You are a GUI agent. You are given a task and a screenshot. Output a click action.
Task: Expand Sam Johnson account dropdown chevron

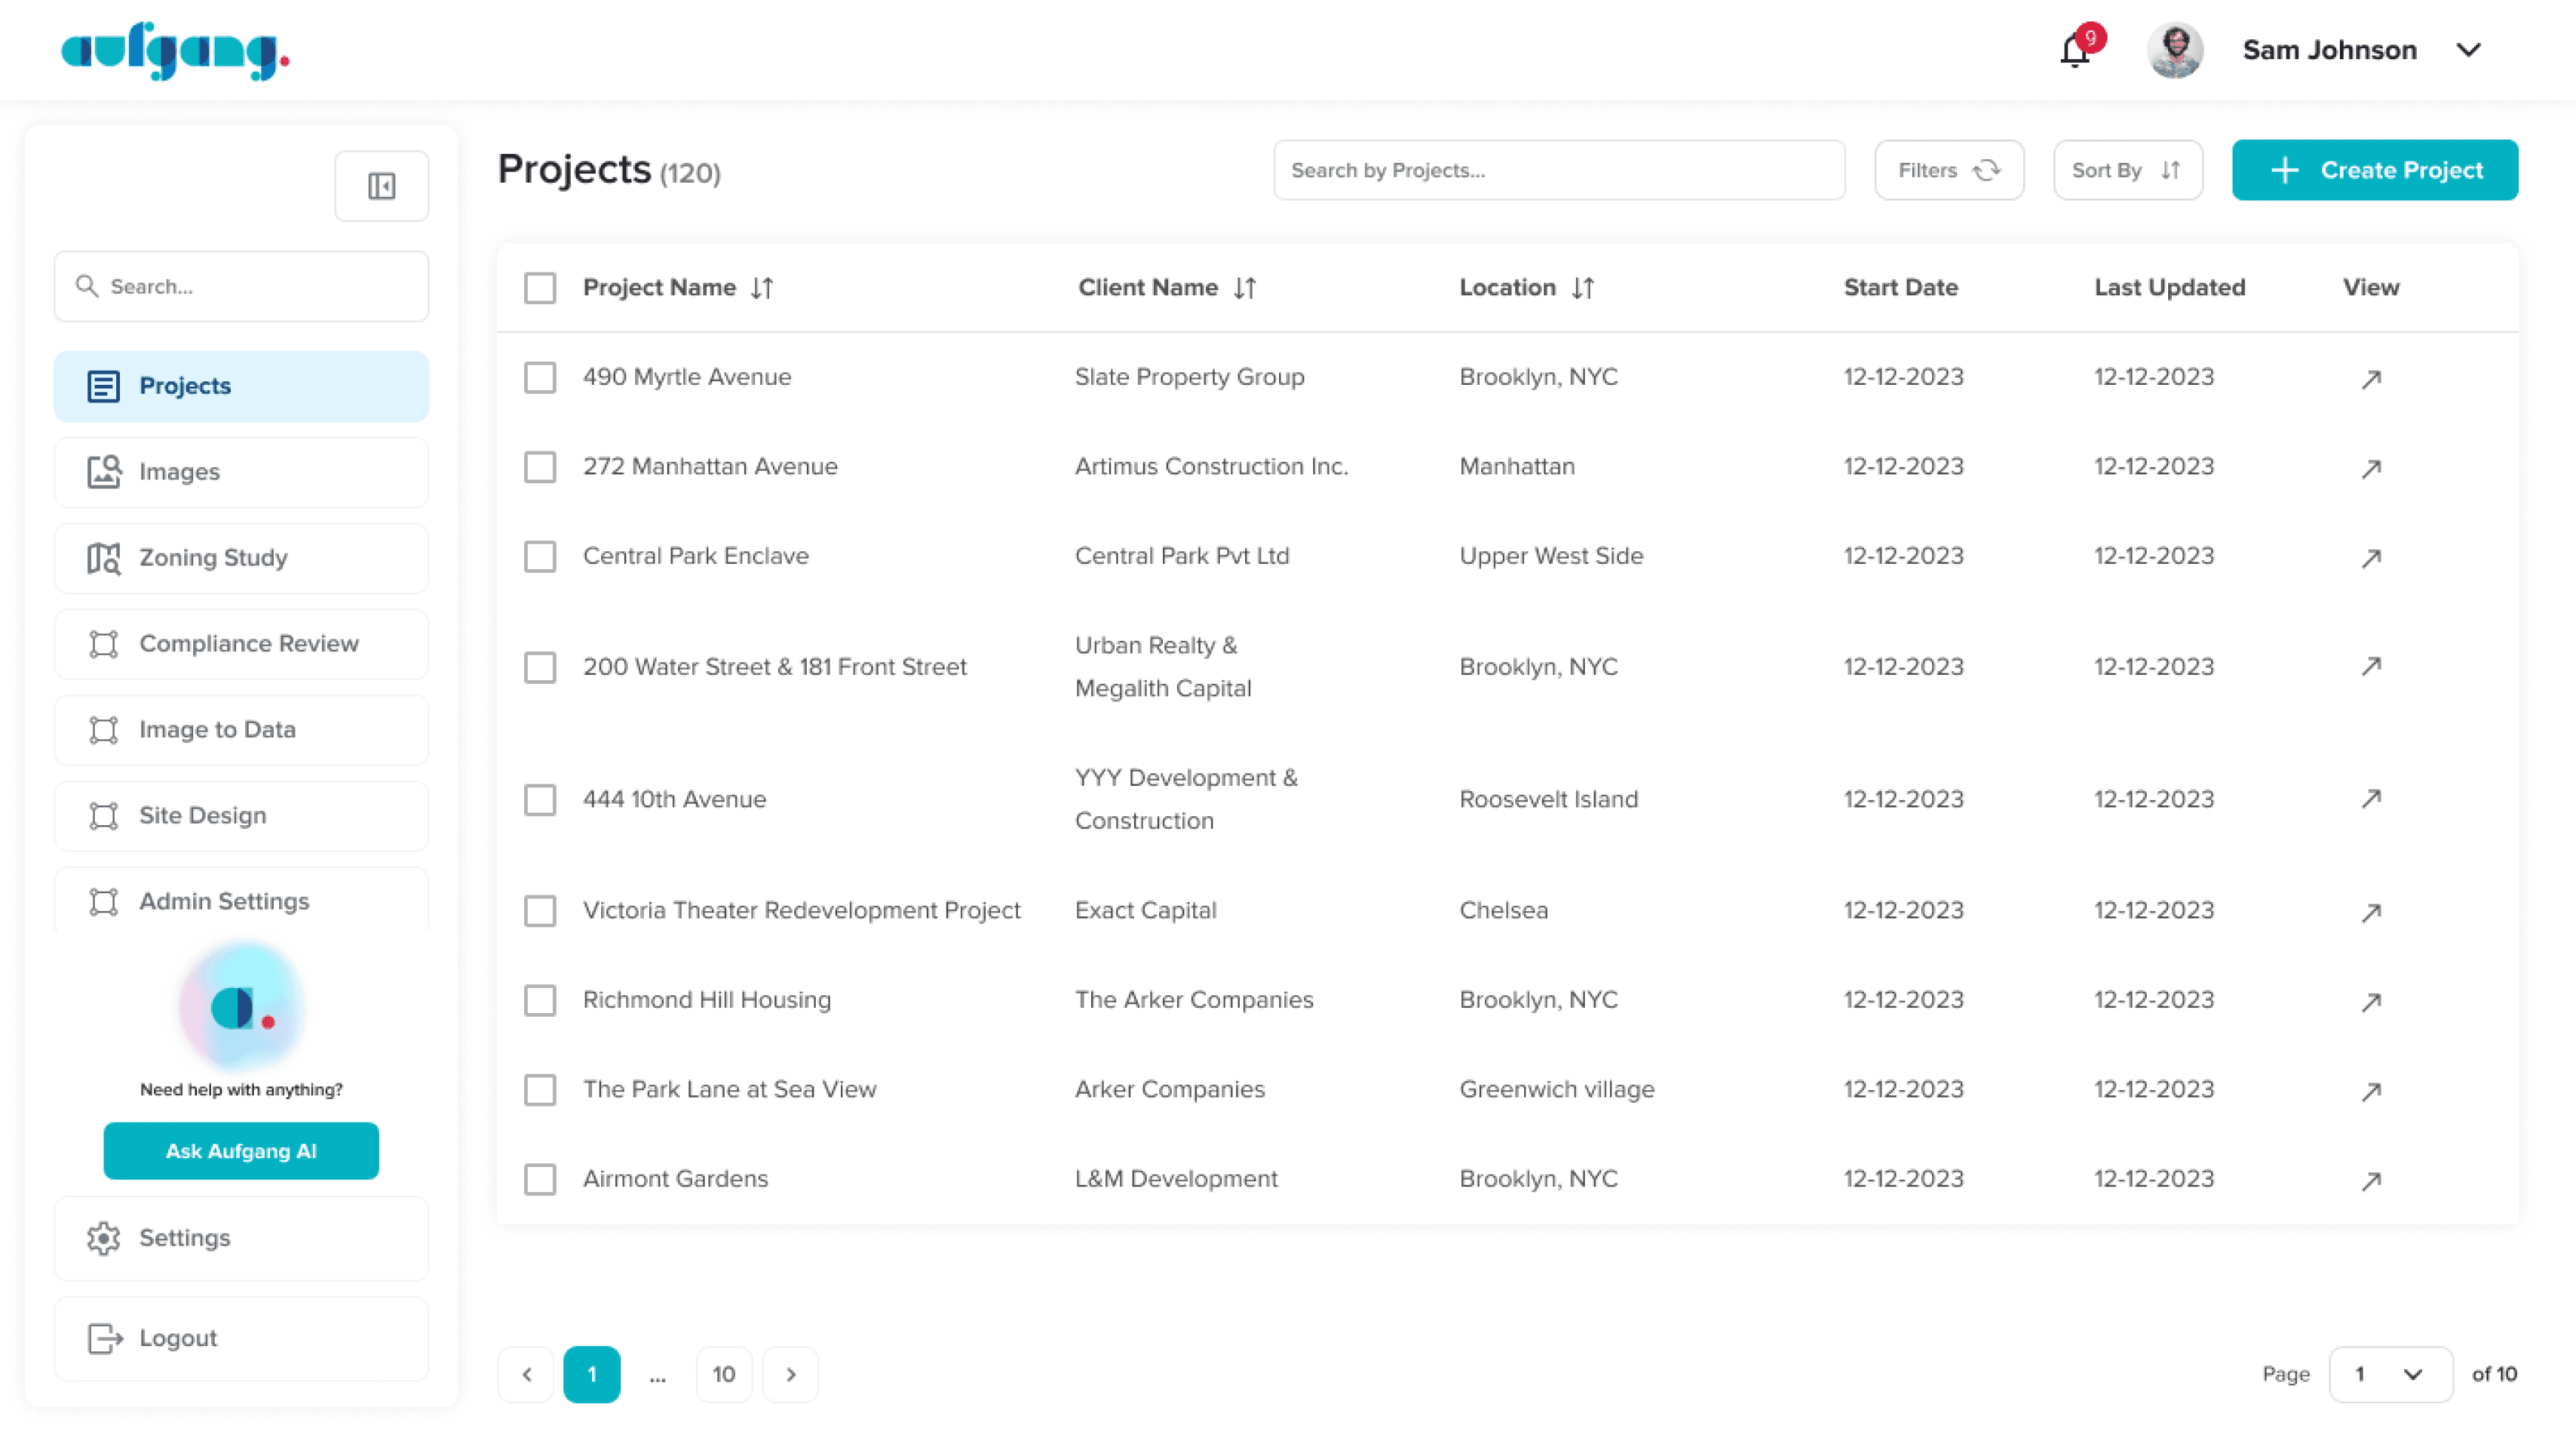2468,50
